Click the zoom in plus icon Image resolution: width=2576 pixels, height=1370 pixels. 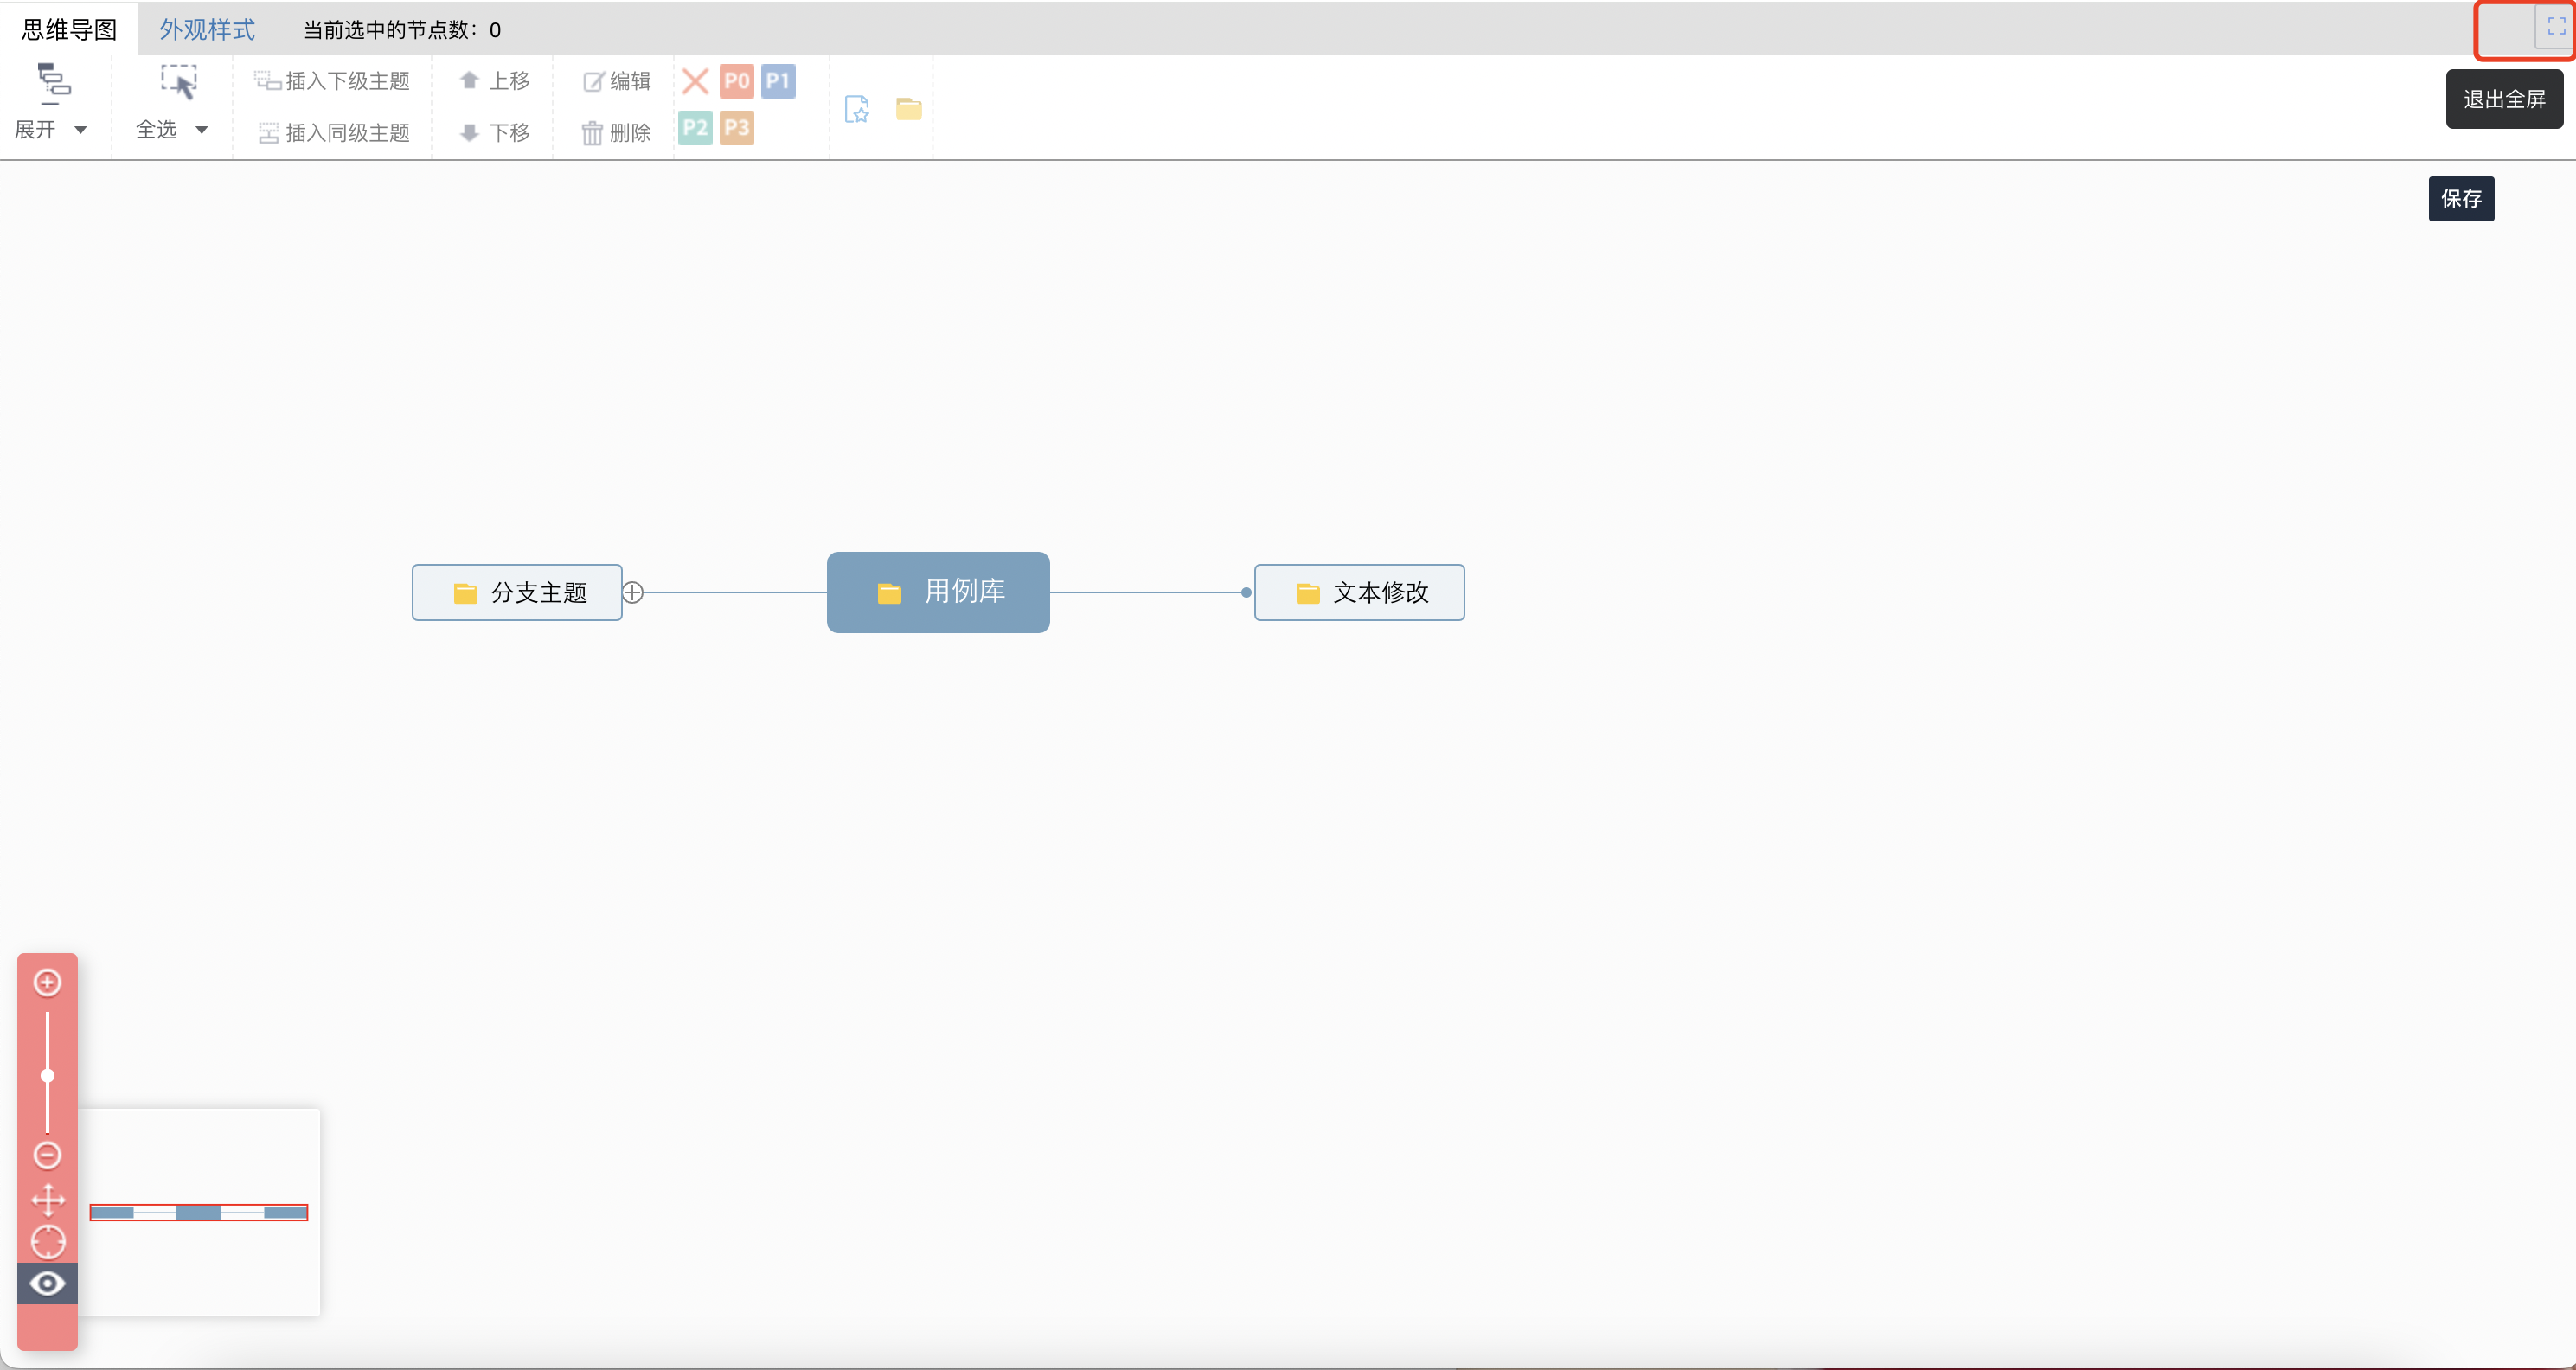tap(47, 982)
